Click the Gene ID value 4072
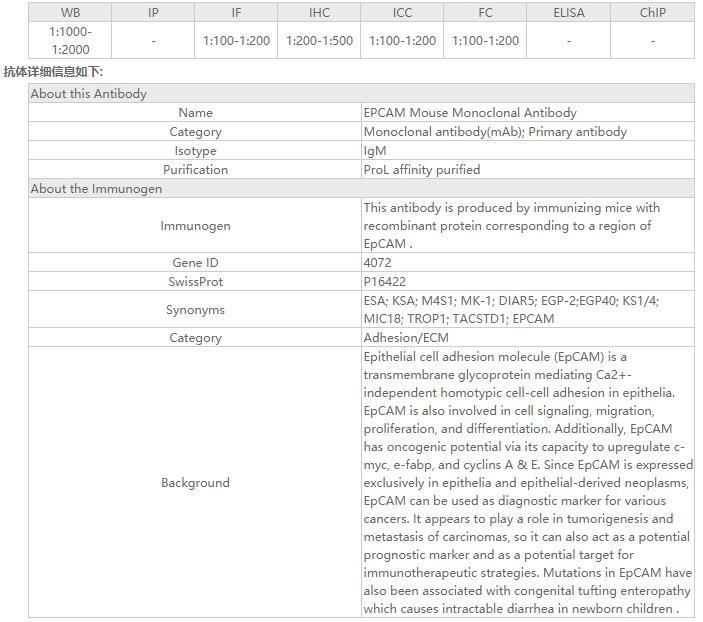Screen dimensions: 703x622 pyautogui.click(x=378, y=263)
